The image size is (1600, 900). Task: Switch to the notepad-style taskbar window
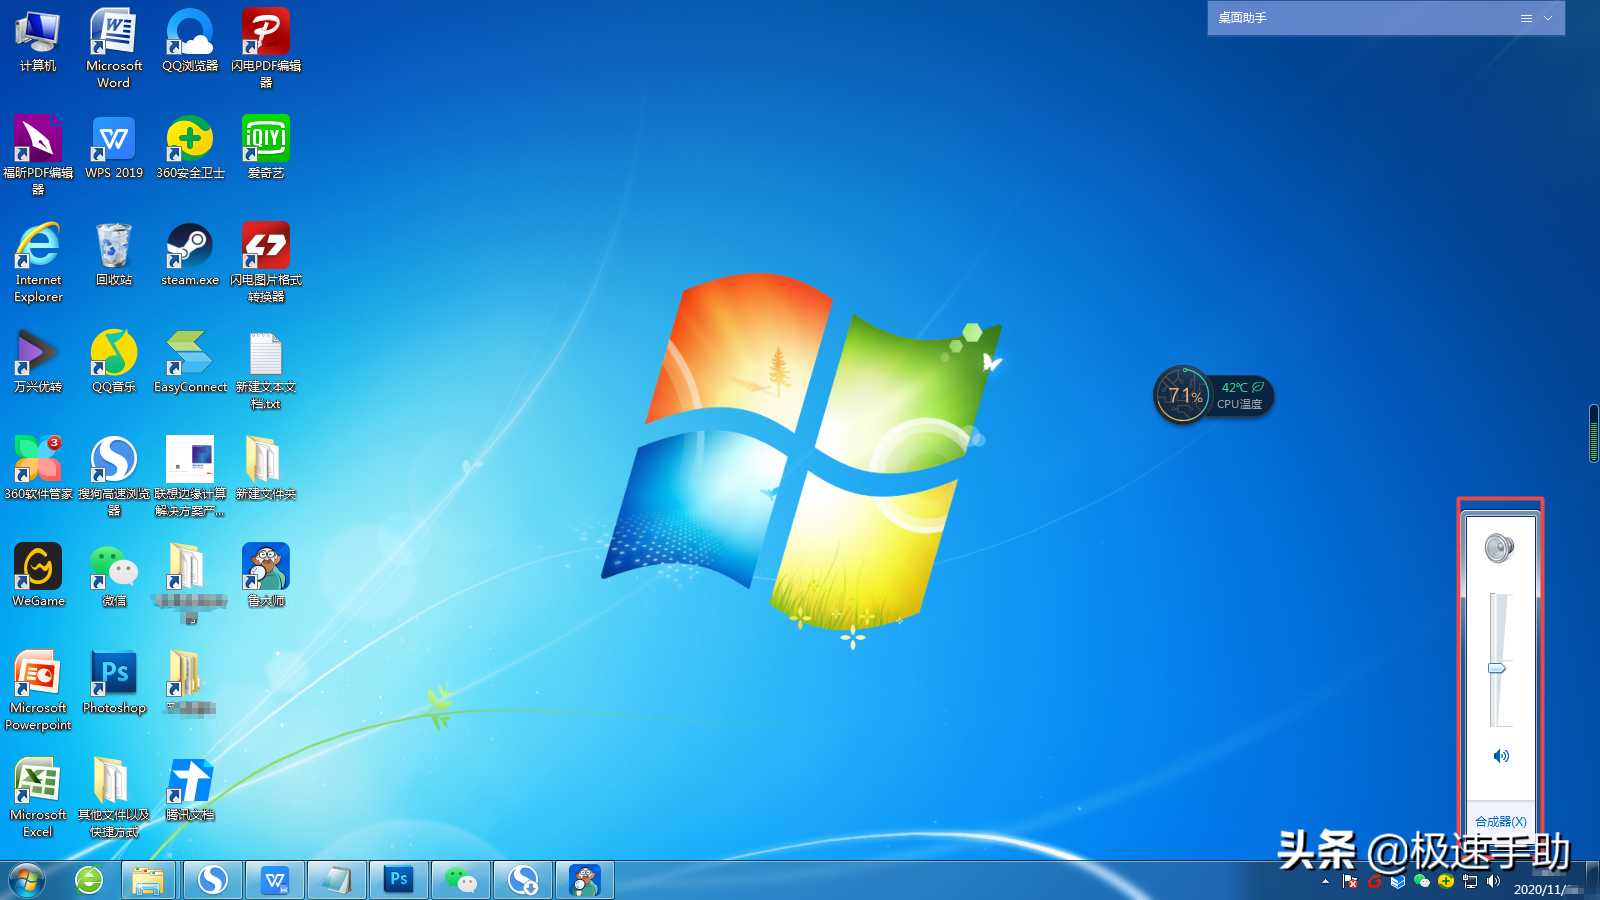pos(336,880)
